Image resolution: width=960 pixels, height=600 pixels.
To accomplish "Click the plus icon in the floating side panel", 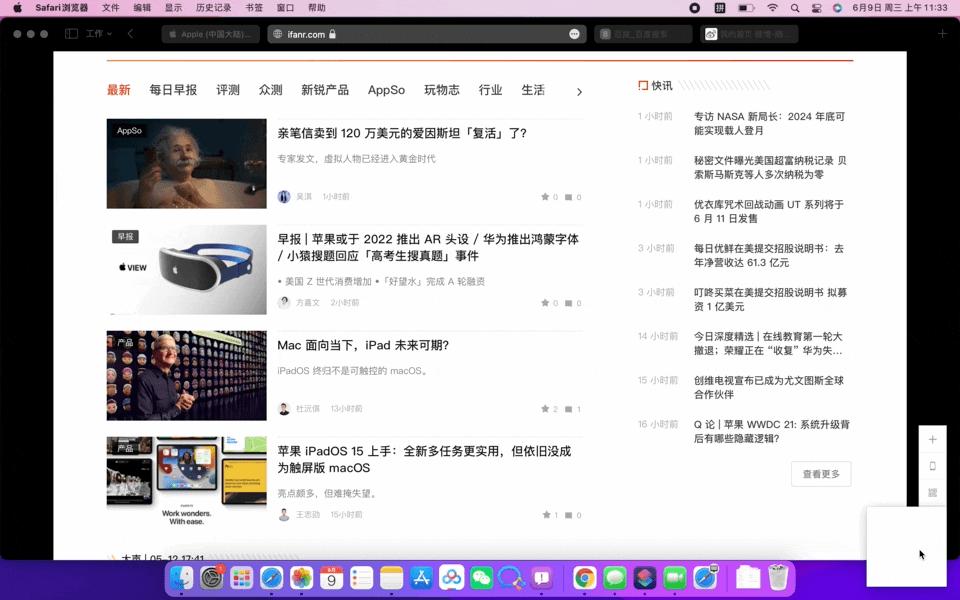I will (933, 438).
